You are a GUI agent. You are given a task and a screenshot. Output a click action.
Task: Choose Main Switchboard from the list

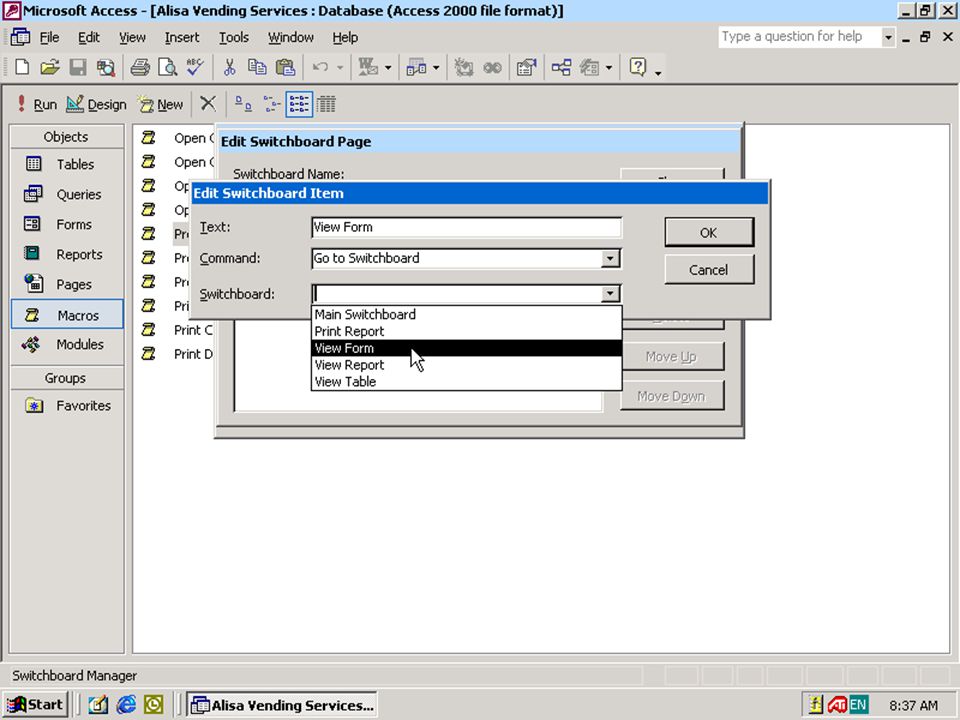tap(467, 314)
